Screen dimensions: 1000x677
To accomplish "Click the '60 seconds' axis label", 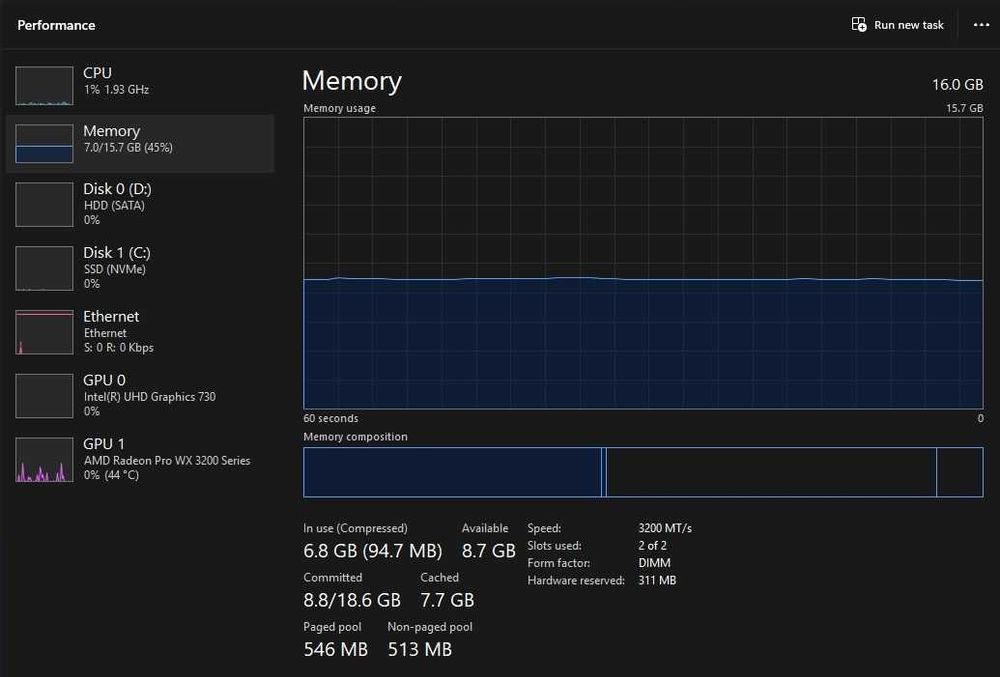I will point(330,418).
